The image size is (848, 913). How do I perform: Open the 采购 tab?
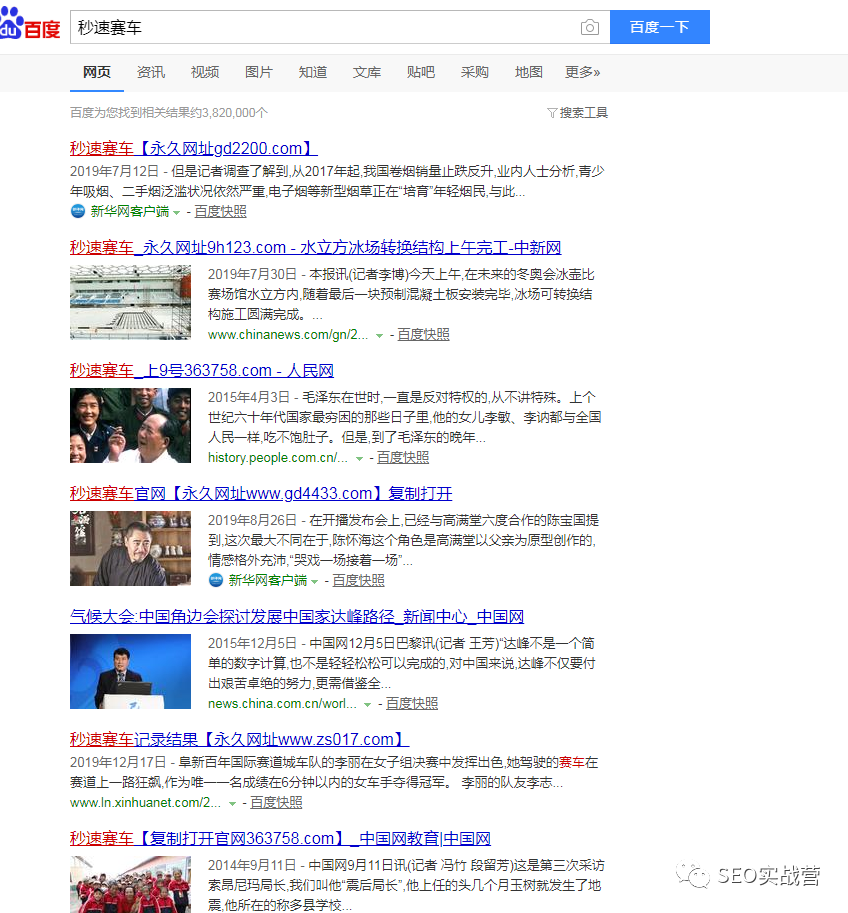[x=475, y=72]
